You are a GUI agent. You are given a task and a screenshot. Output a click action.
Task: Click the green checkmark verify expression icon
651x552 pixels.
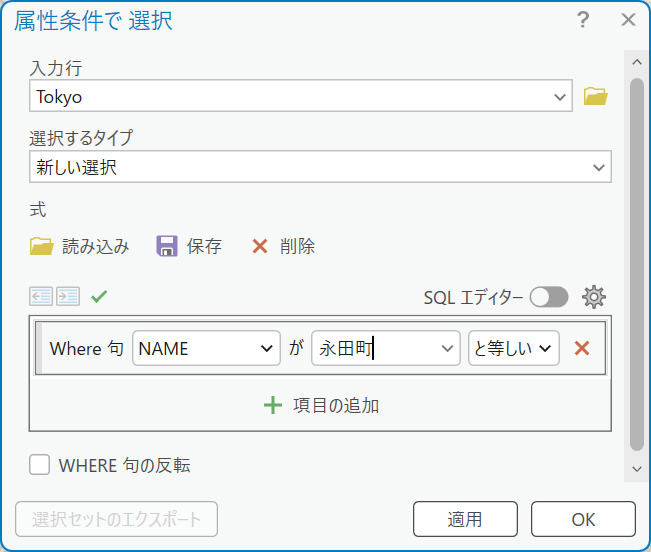pos(98,296)
